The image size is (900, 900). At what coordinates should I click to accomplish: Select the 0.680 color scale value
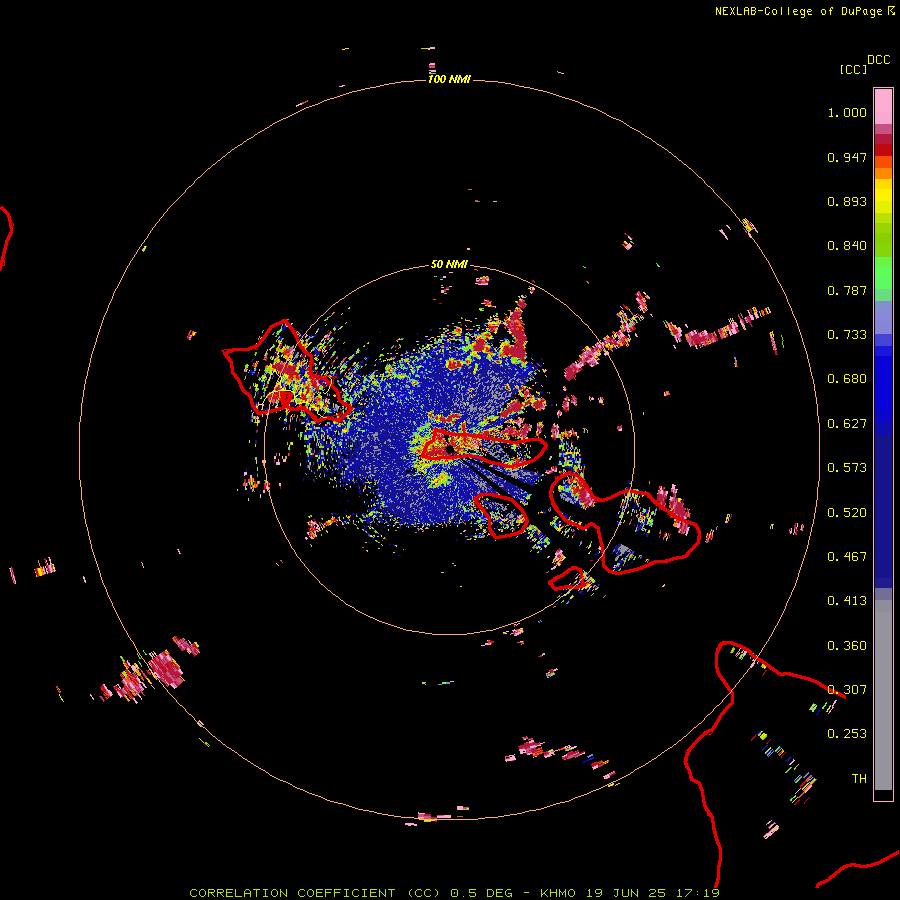coord(847,379)
